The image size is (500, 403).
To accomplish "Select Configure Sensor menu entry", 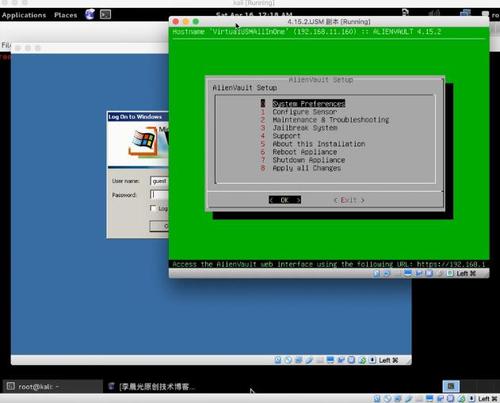I will tap(305, 112).
